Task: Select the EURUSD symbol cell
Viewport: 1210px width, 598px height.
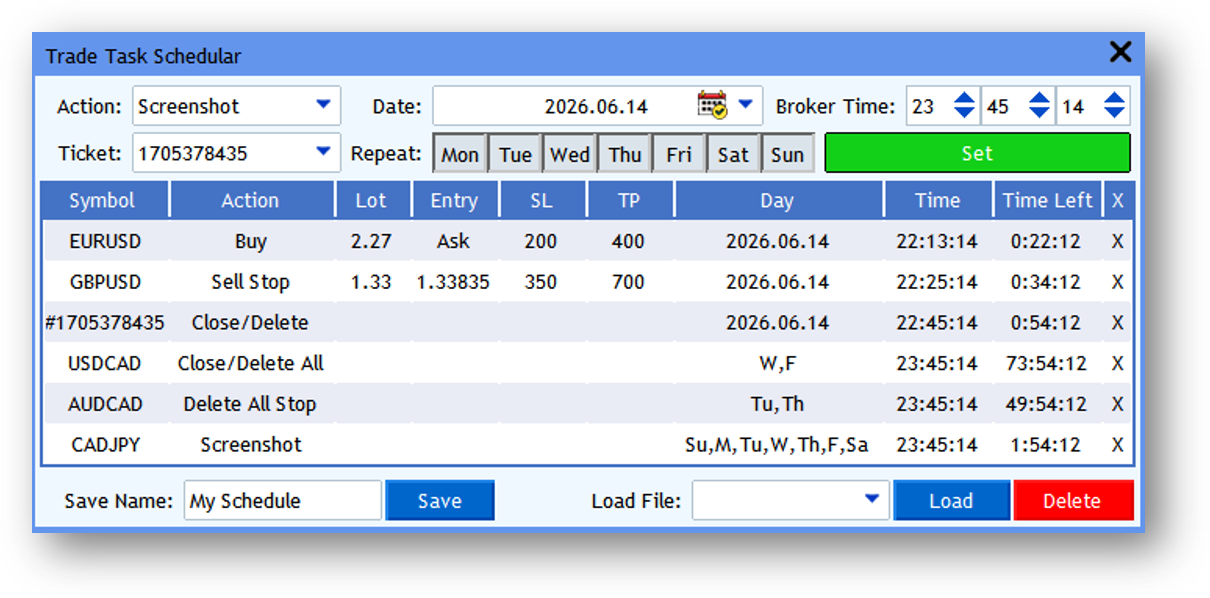Action: tap(105, 241)
